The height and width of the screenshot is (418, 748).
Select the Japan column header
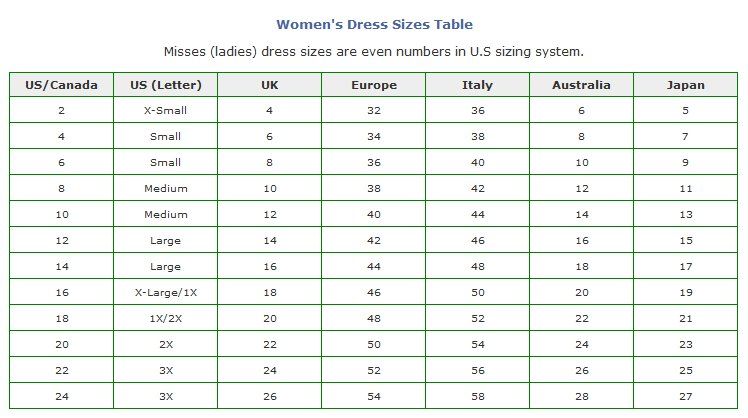(x=686, y=85)
